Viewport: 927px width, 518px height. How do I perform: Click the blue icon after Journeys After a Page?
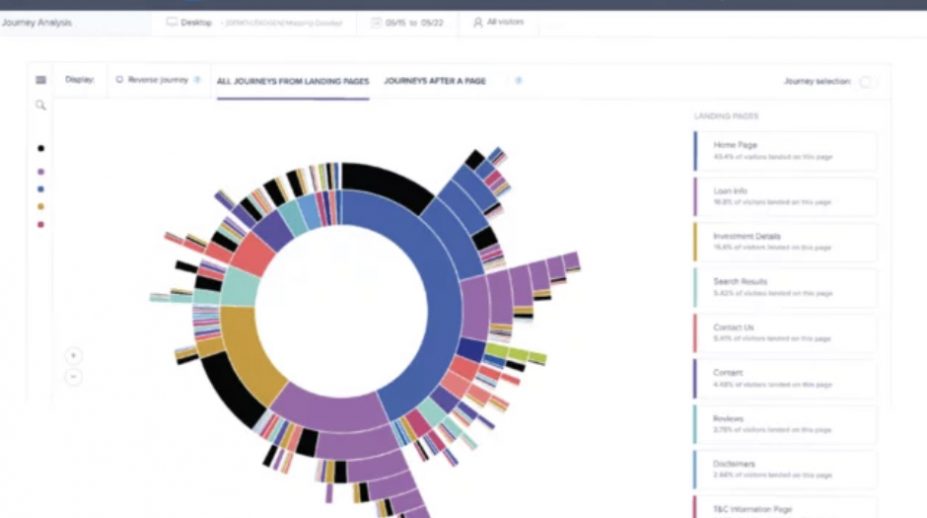(518, 80)
